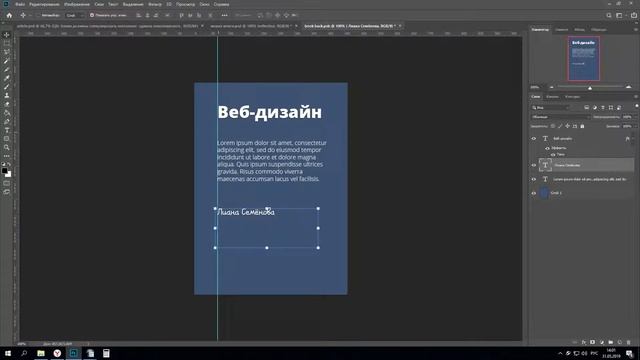Click the Слой 1 layer thumbnail
The height and width of the screenshot is (360, 640).
point(544,193)
